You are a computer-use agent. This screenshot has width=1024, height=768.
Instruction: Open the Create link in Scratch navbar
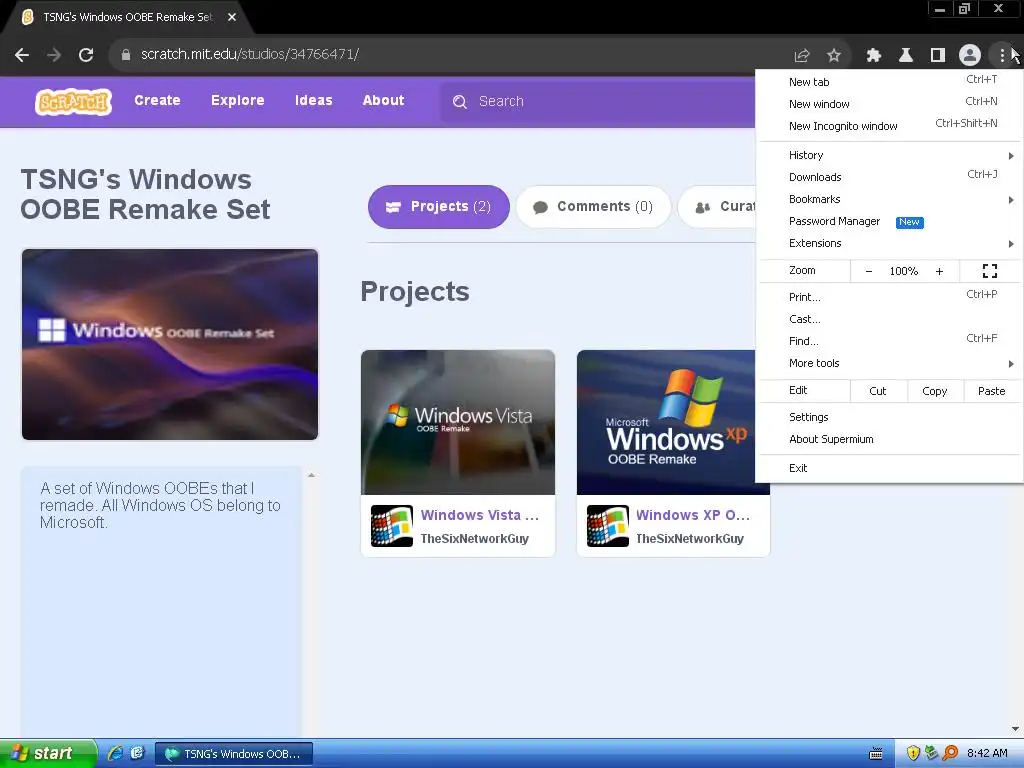click(157, 101)
